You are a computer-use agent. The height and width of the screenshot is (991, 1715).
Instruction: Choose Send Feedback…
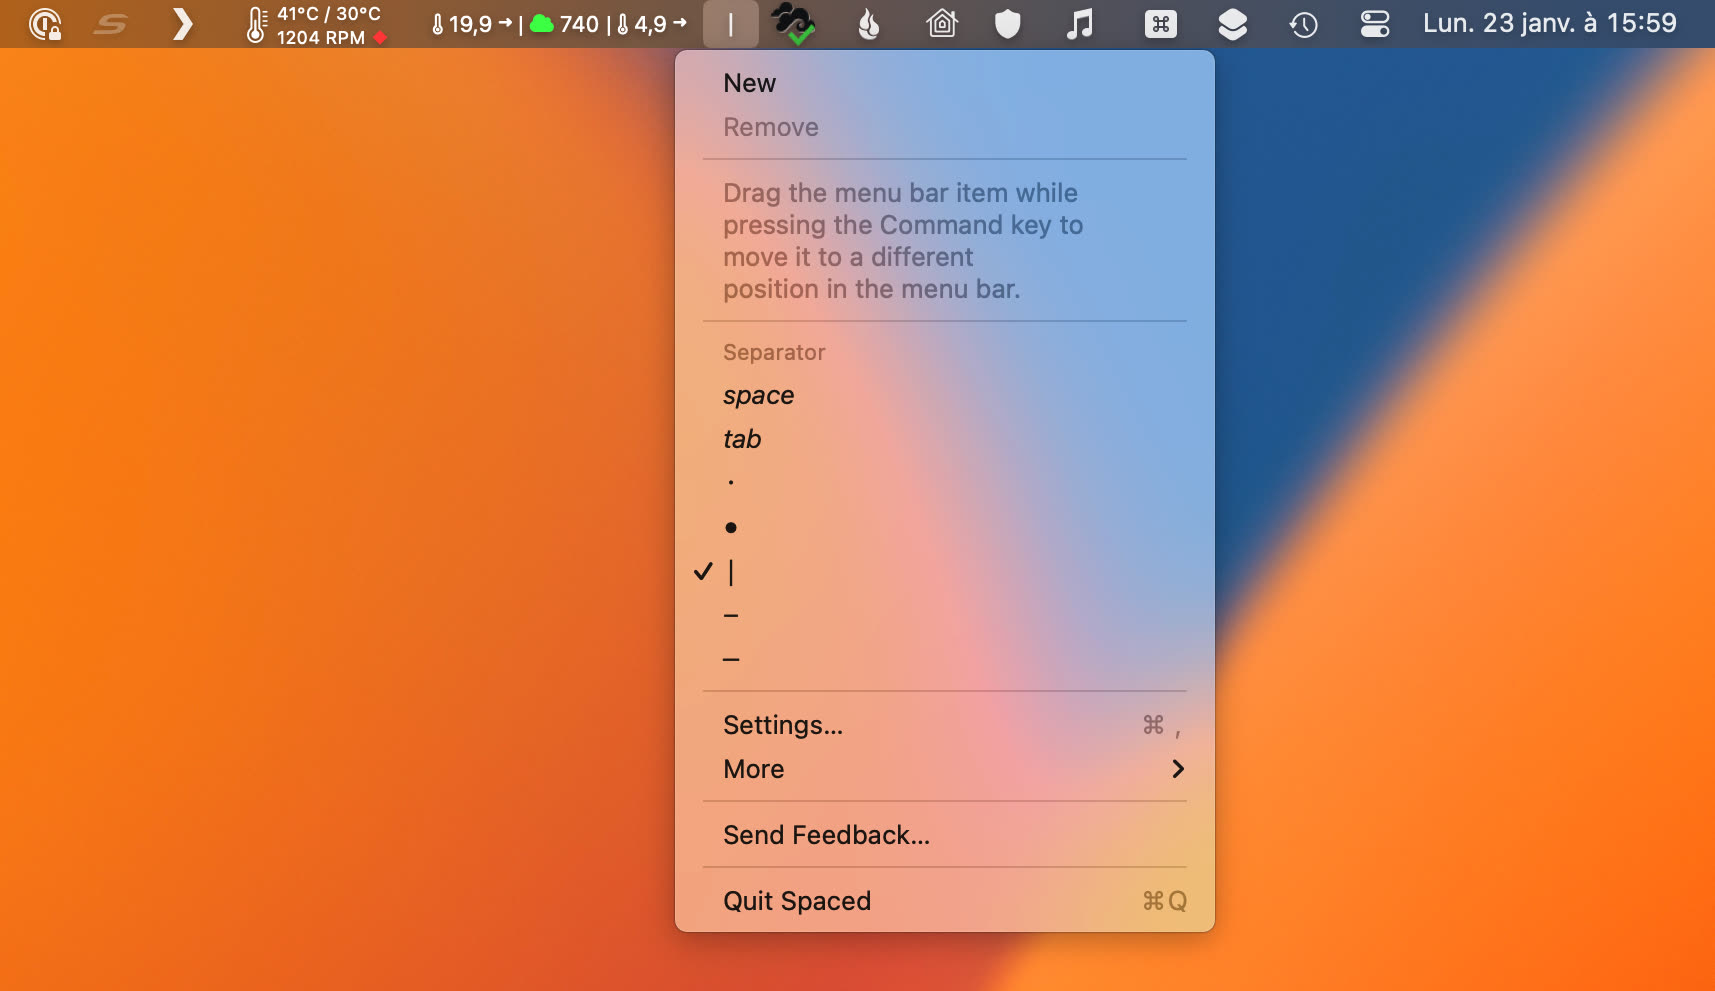click(x=945, y=835)
